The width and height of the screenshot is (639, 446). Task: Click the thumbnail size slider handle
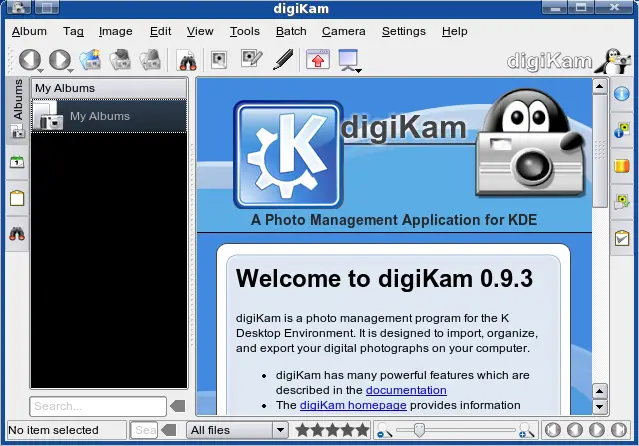pyautogui.click(x=419, y=430)
